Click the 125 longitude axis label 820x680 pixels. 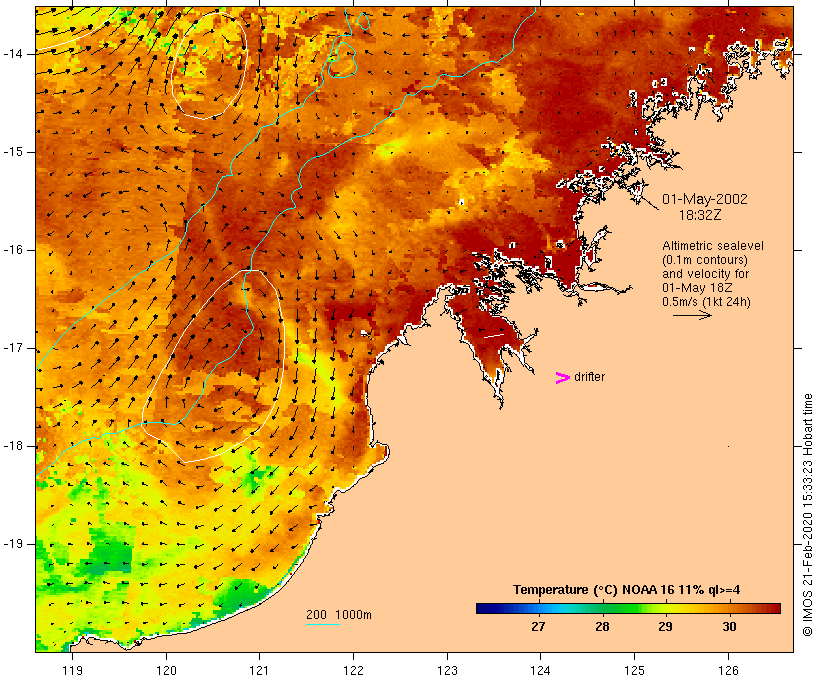click(635, 670)
